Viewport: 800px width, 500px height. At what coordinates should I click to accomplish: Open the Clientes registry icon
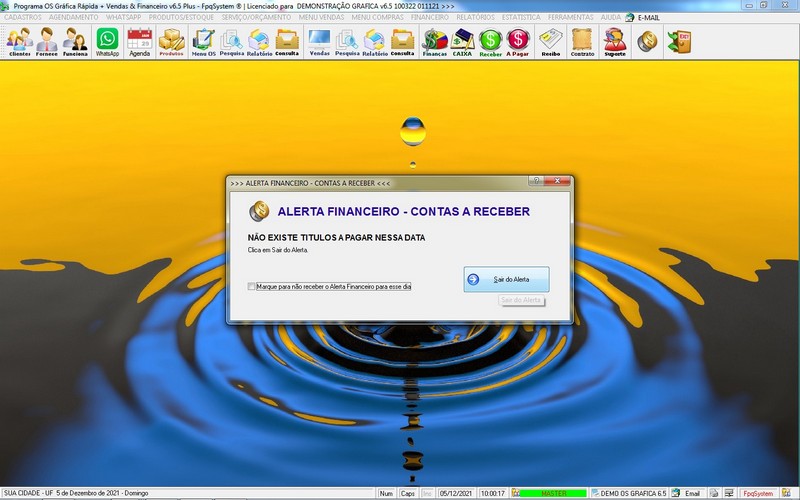pos(19,42)
